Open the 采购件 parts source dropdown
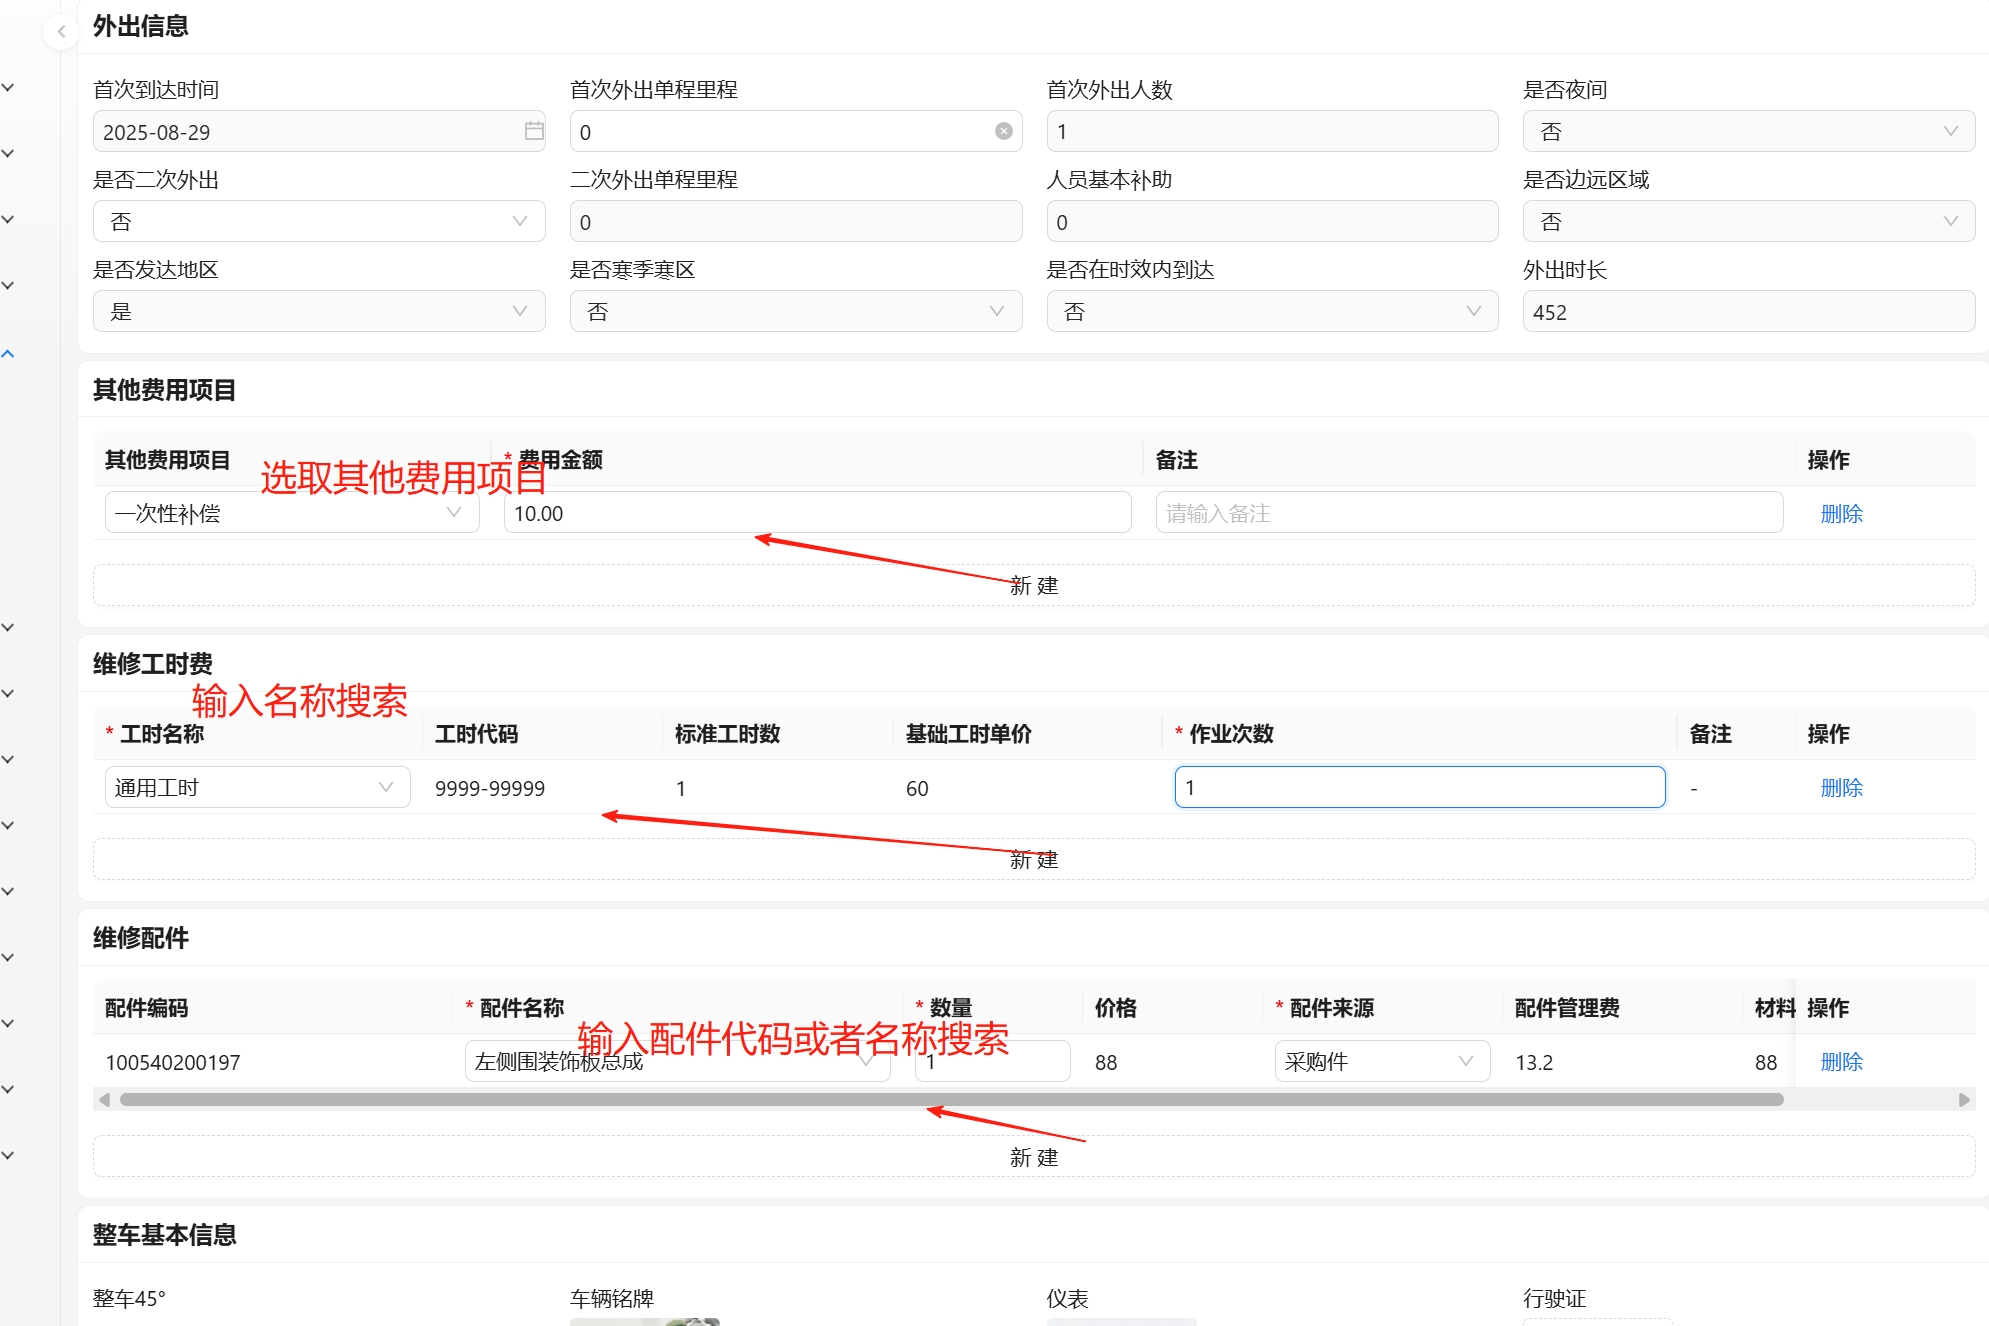Viewport: 1989px width, 1326px height. pos(1382,1061)
